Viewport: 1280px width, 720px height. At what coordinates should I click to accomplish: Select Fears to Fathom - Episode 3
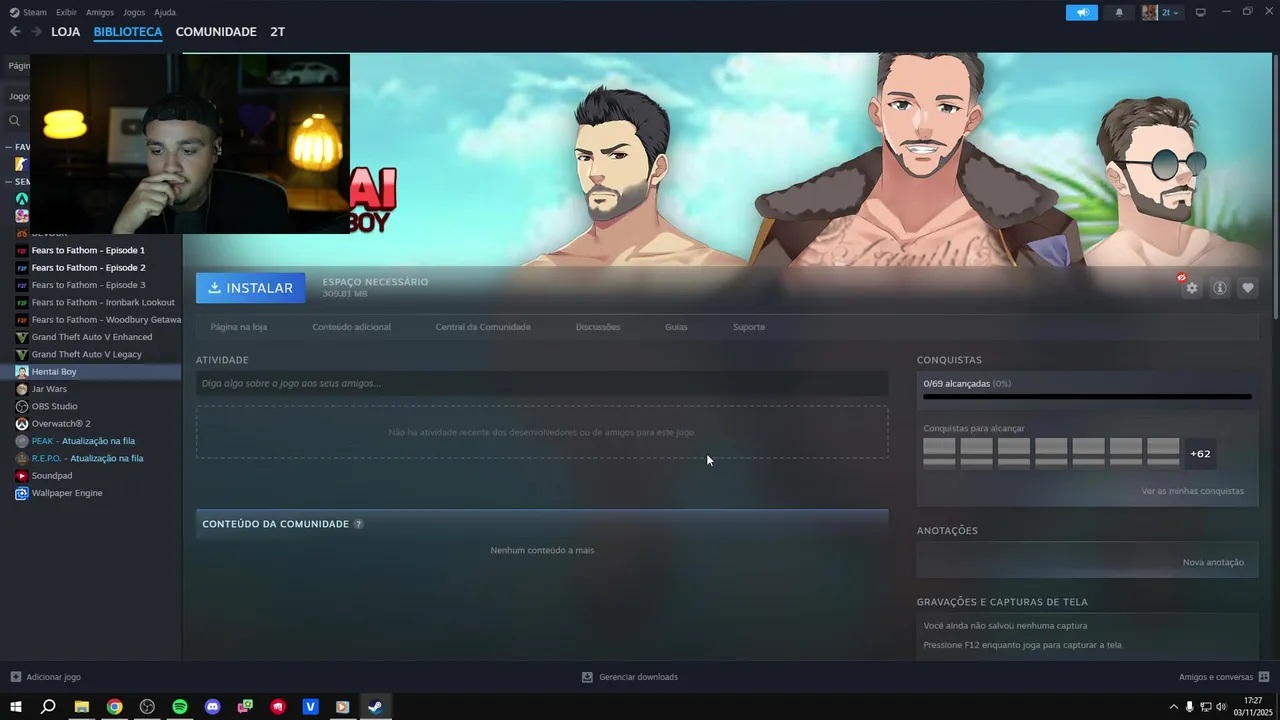(x=88, y=285)
